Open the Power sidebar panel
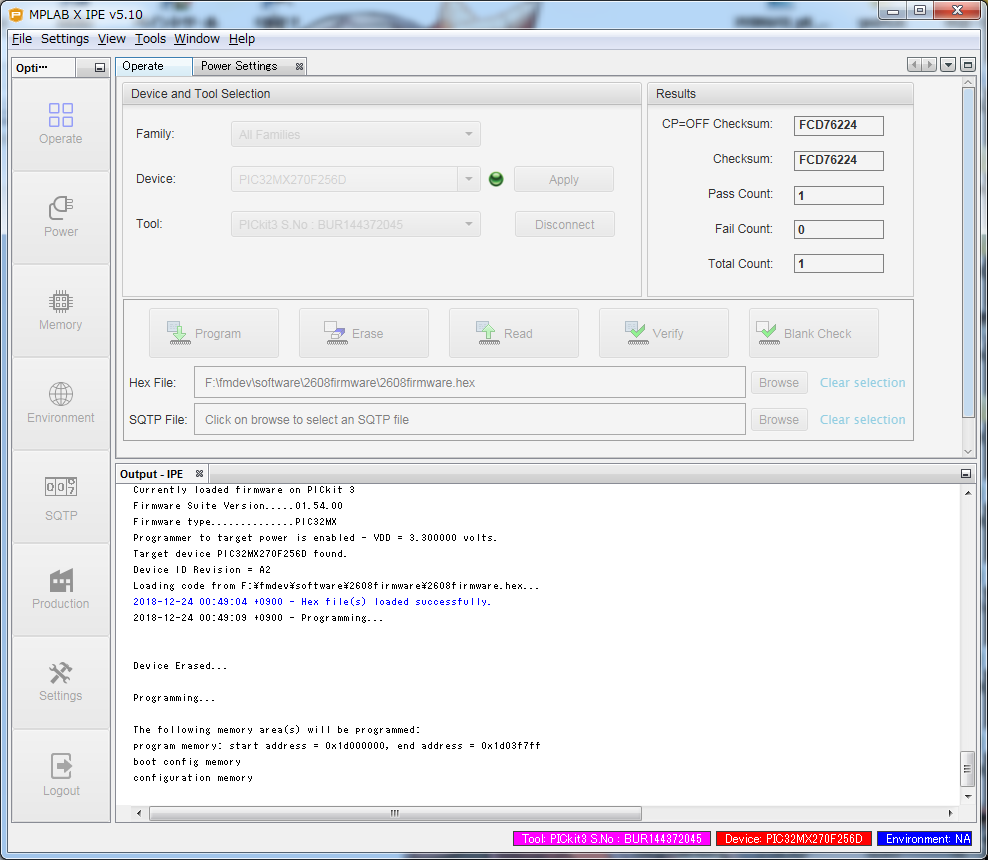Viewport: 988px width, 860px height. click(x=61, y=217)
